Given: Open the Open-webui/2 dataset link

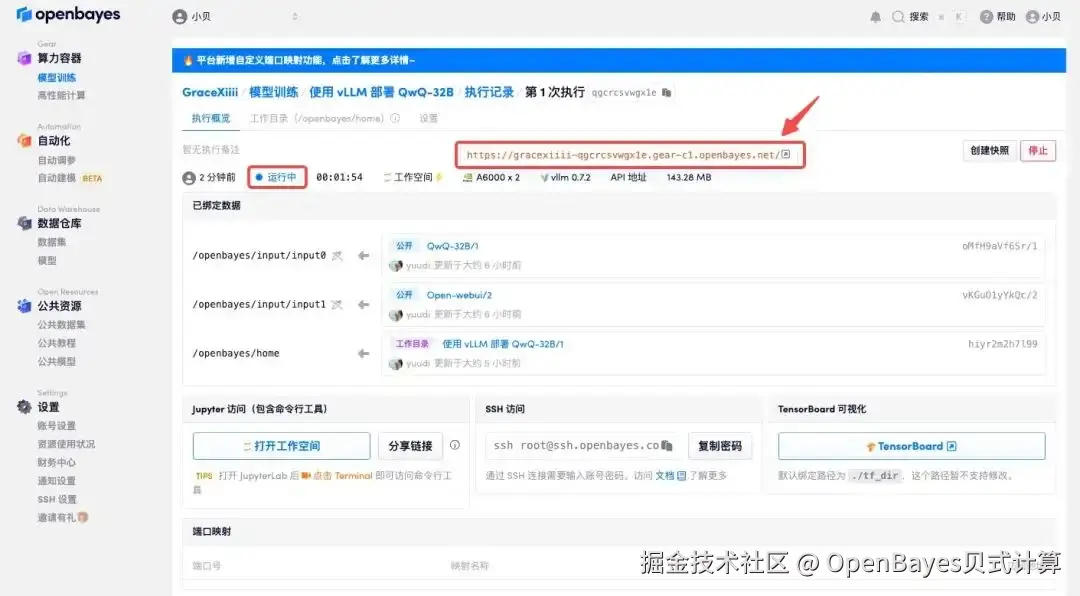Looking at the screenshot, I should 459,295.
